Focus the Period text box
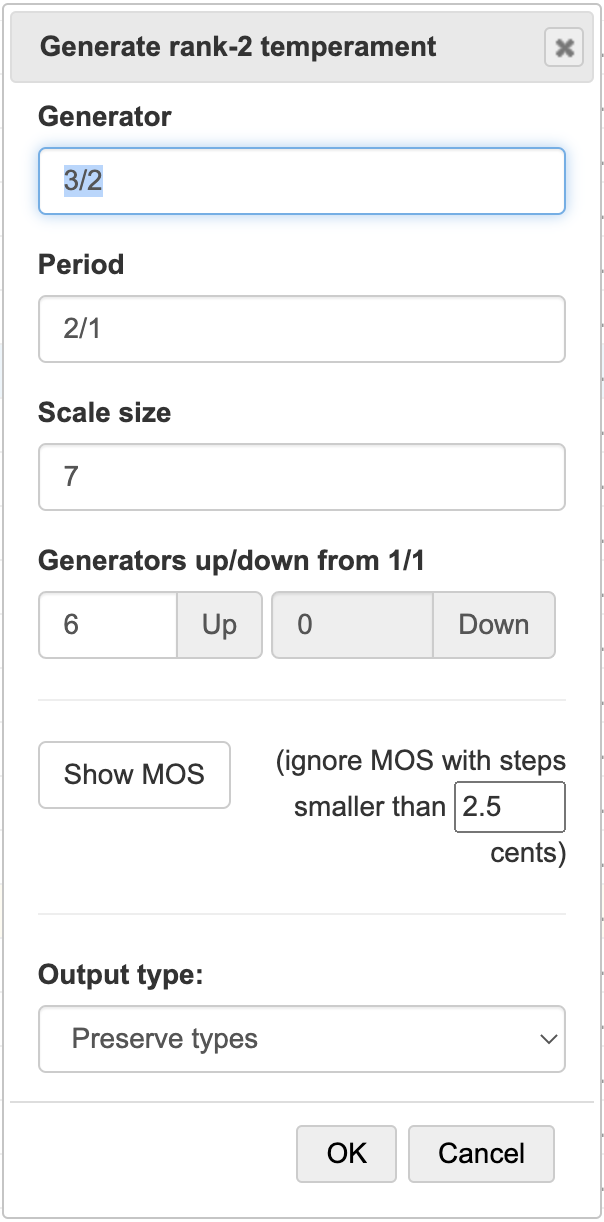Screen dimensions: 604x1222 pos(301,328)
